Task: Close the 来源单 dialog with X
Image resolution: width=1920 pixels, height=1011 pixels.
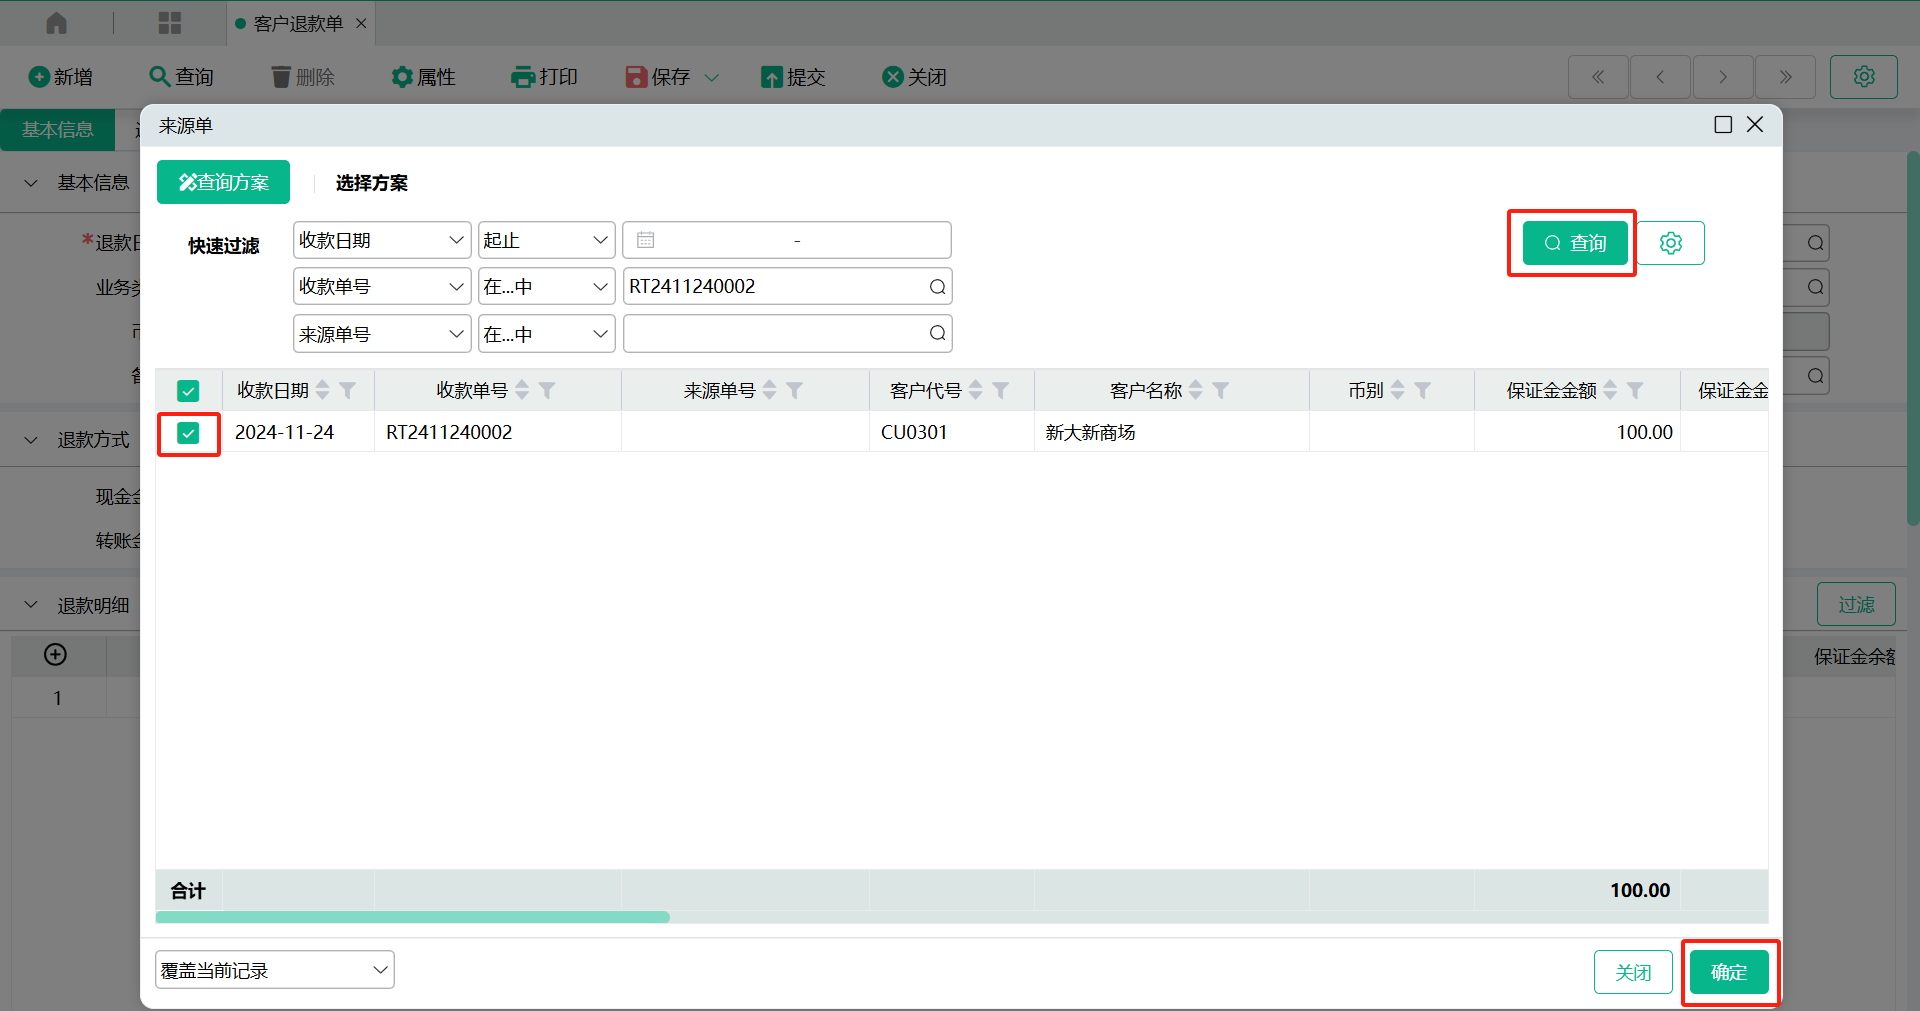Action: 1755,124
